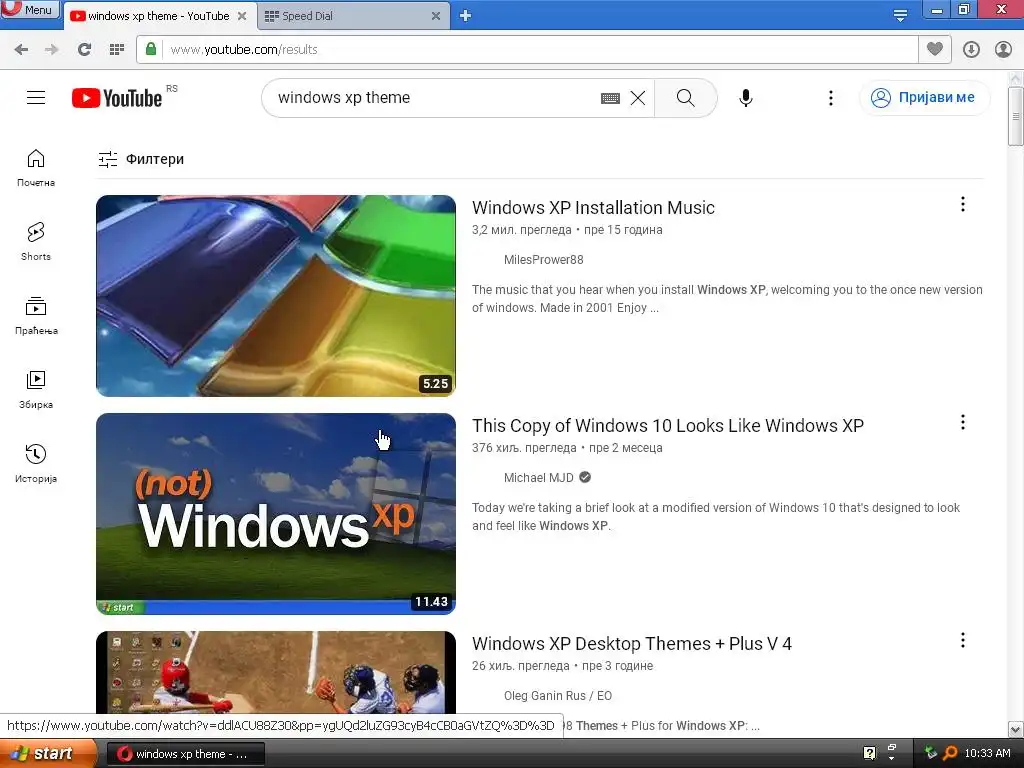Open the Opera Menu button
This screenshot has height=768, width=1024.
30,10
